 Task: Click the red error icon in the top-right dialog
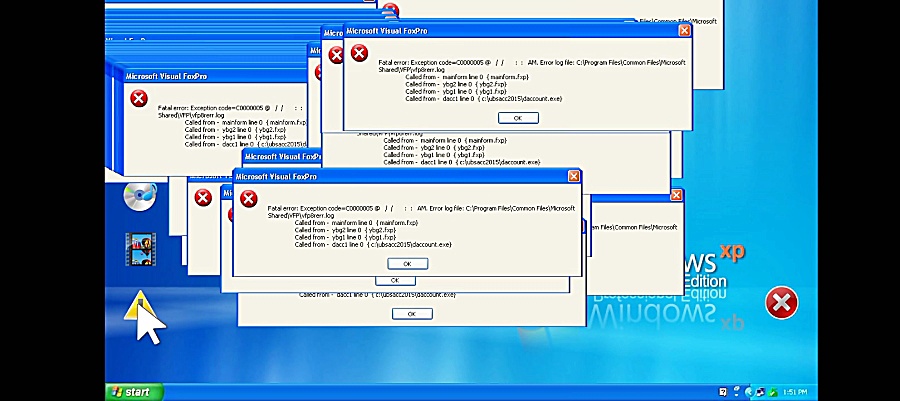(x=359, y=53)
